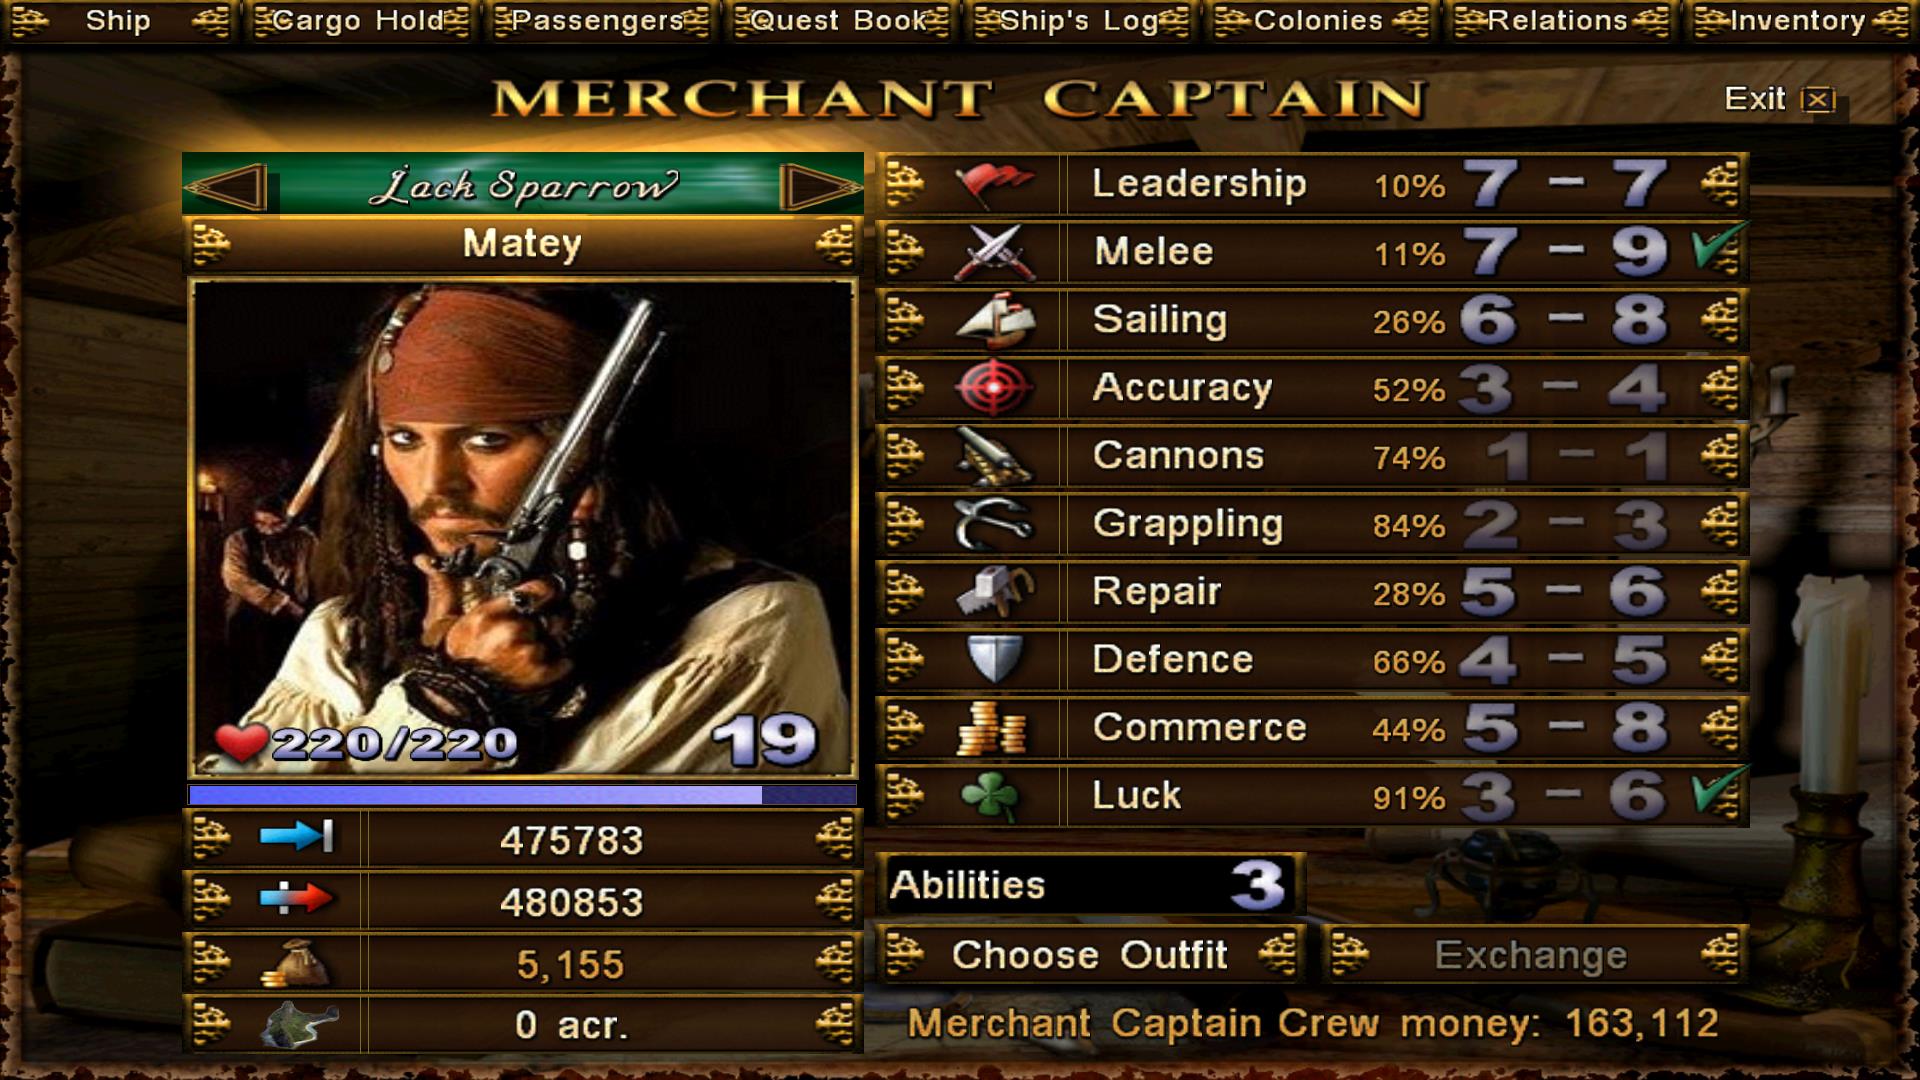The image size is (1920, 1080).
Task: Toggle the green checkmark on Melee row
Action: (x=1719, y=248)
